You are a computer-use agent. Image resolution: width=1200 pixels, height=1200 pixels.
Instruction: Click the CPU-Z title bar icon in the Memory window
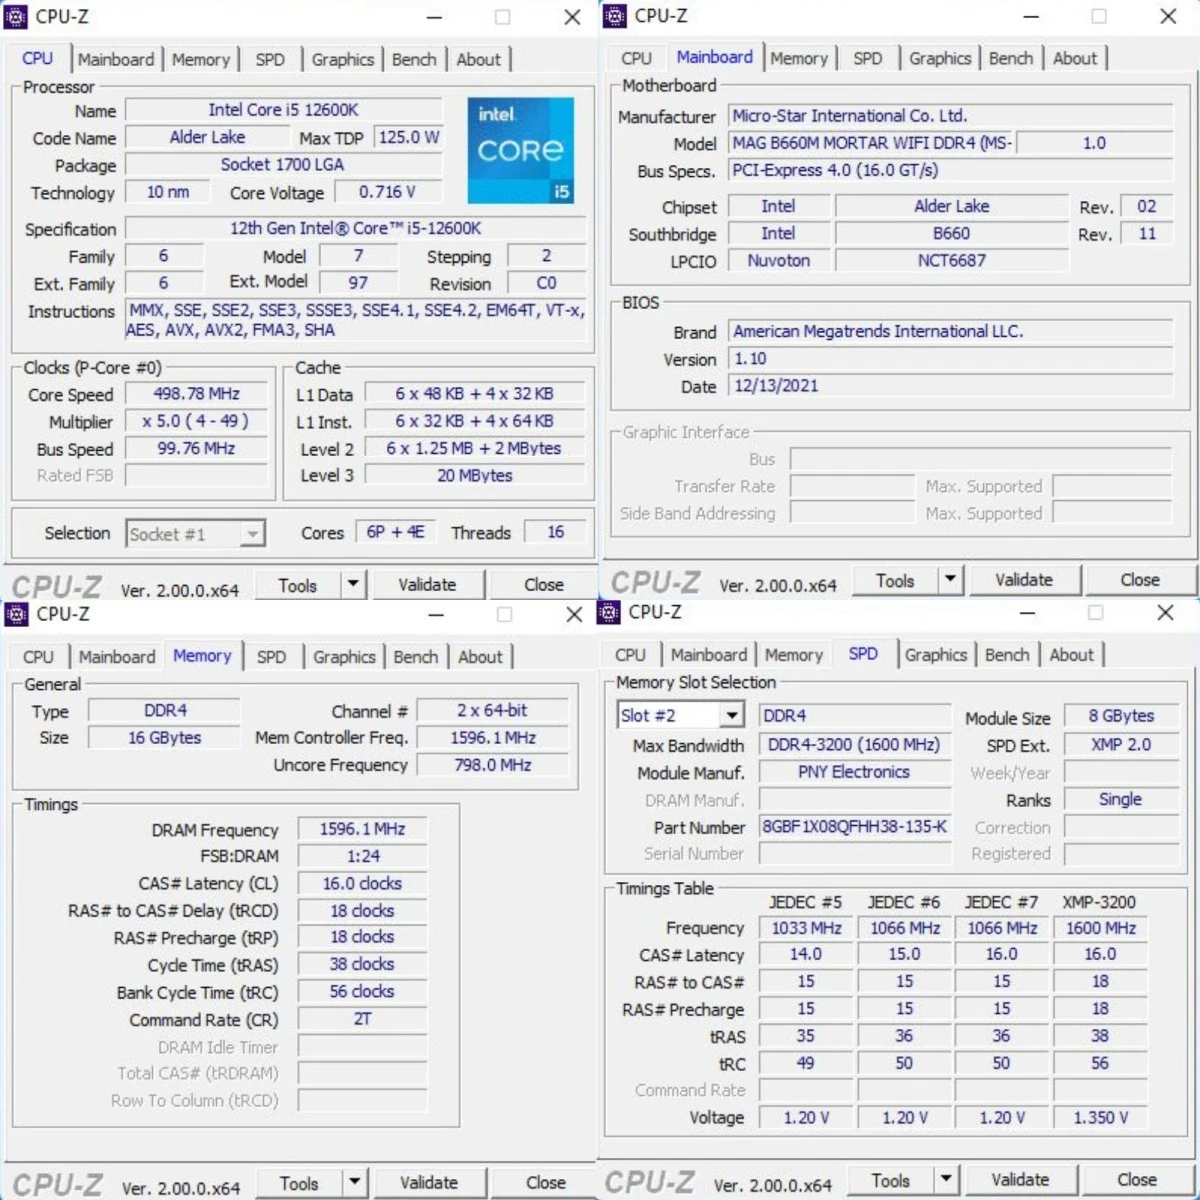coord(17,614)
